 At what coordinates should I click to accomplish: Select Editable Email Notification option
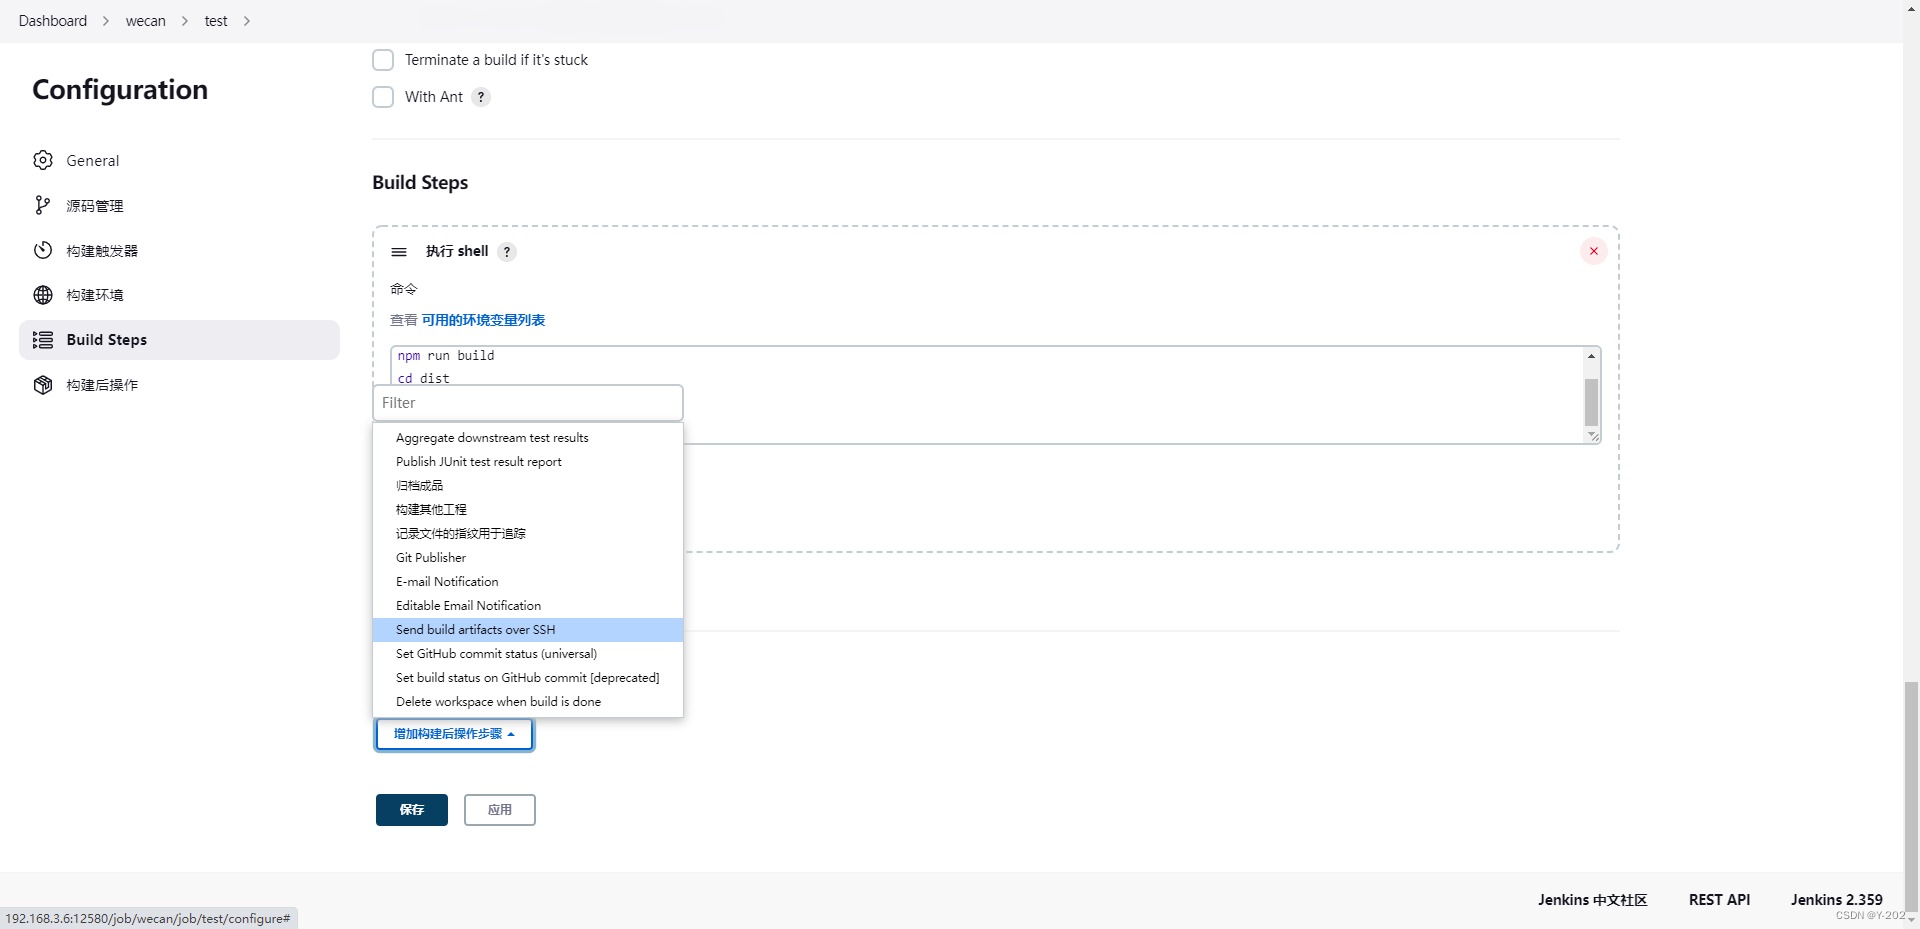pos(528,606)
